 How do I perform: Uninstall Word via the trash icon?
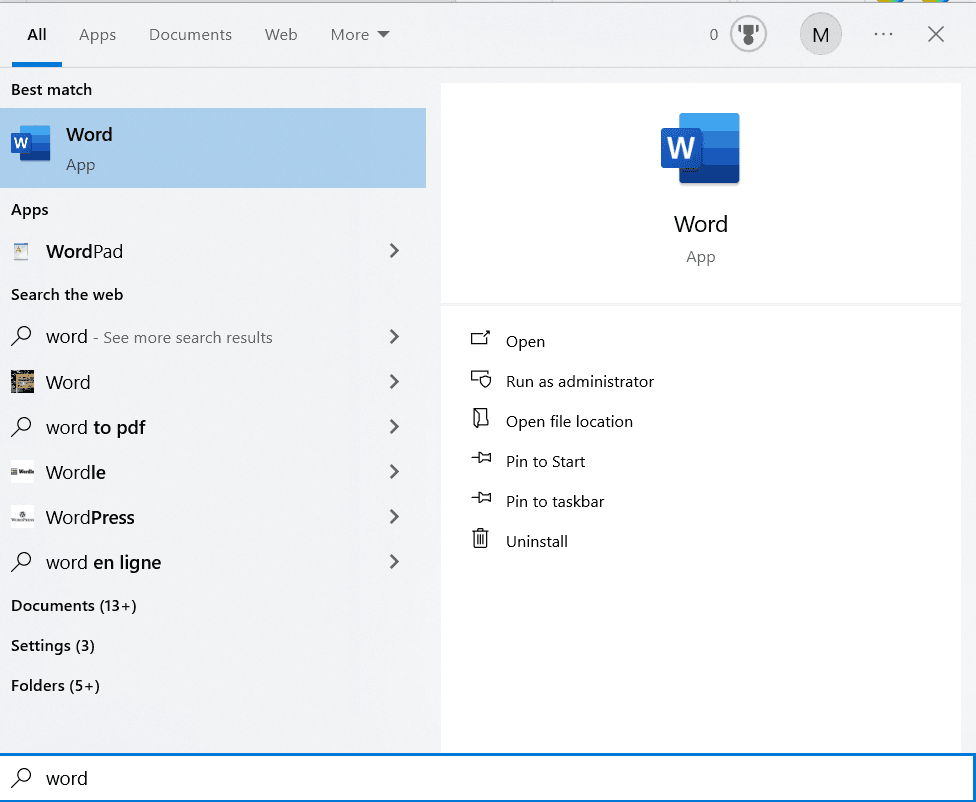coord(481,541)
